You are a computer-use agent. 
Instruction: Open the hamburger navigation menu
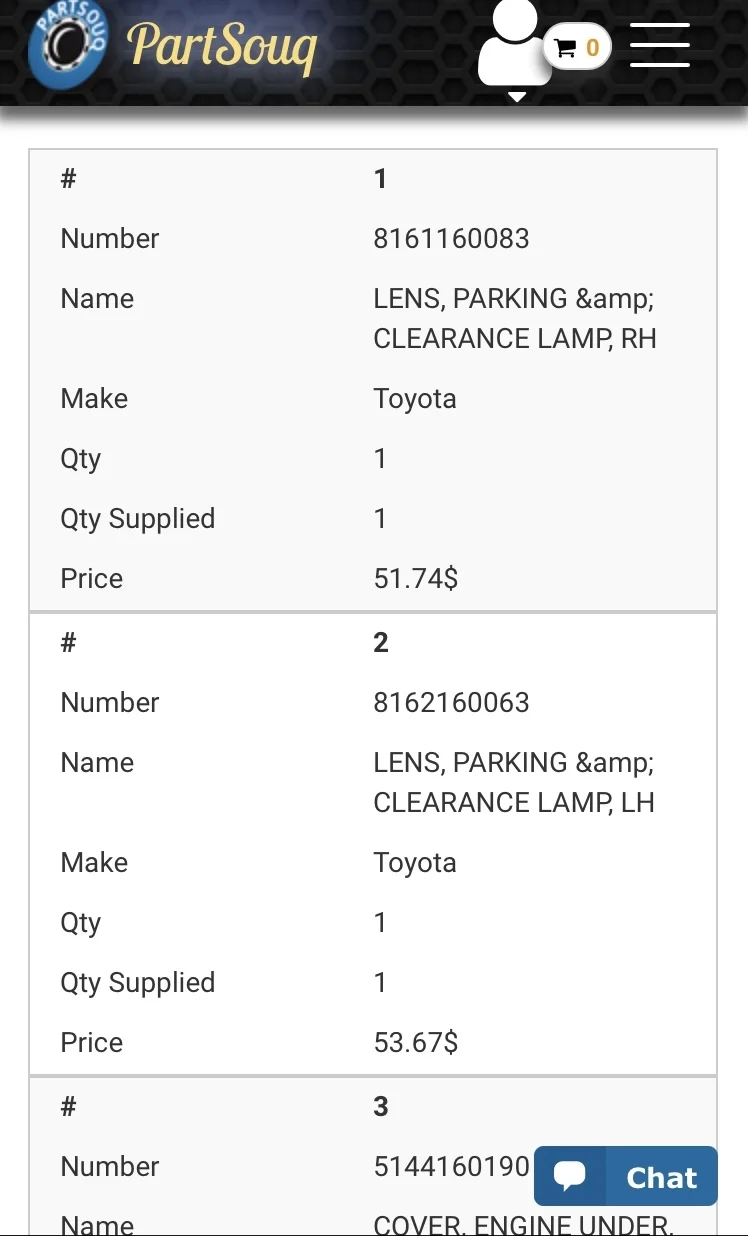click(x=660, y=45)
